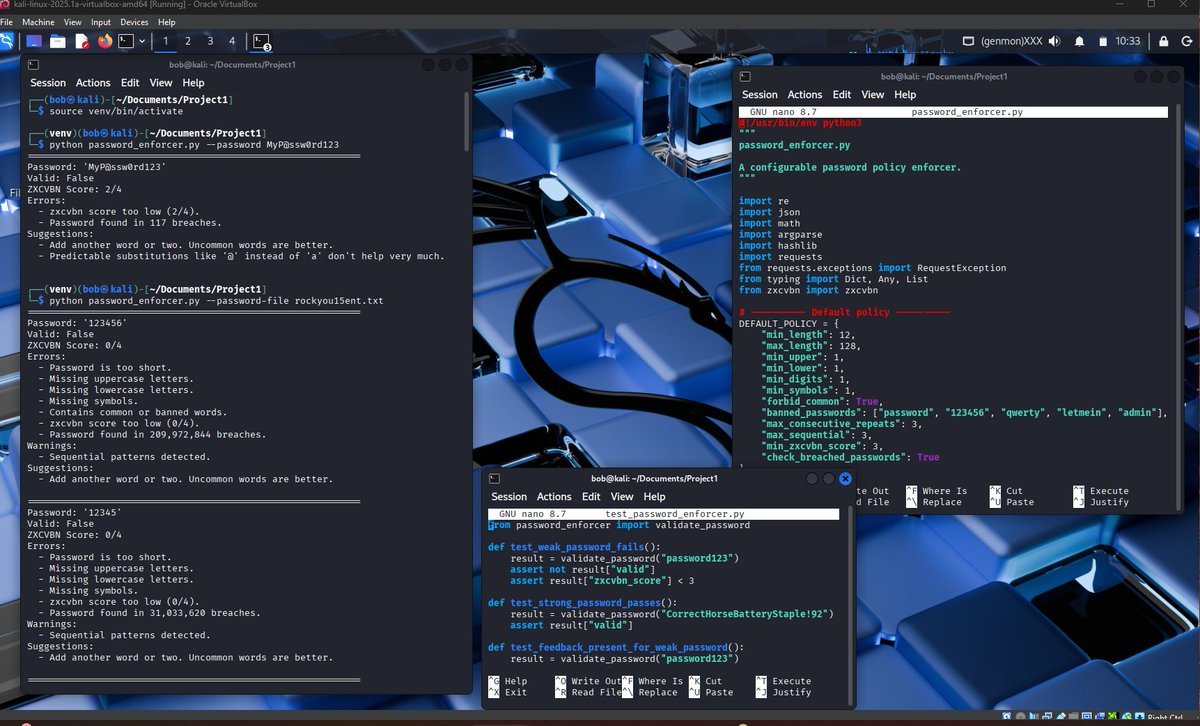Open Session menu in password_enforcer.py terminal

(760, 95)
